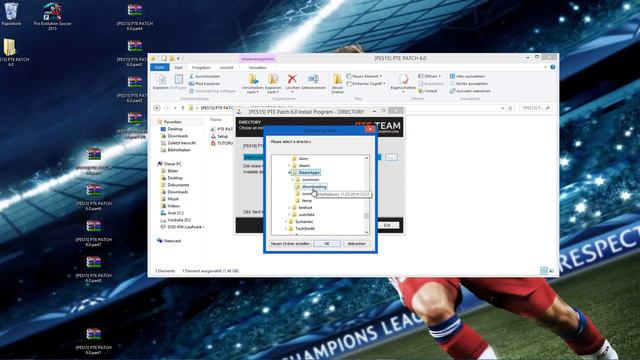Select the skins folder in tree

click(300, 158)
